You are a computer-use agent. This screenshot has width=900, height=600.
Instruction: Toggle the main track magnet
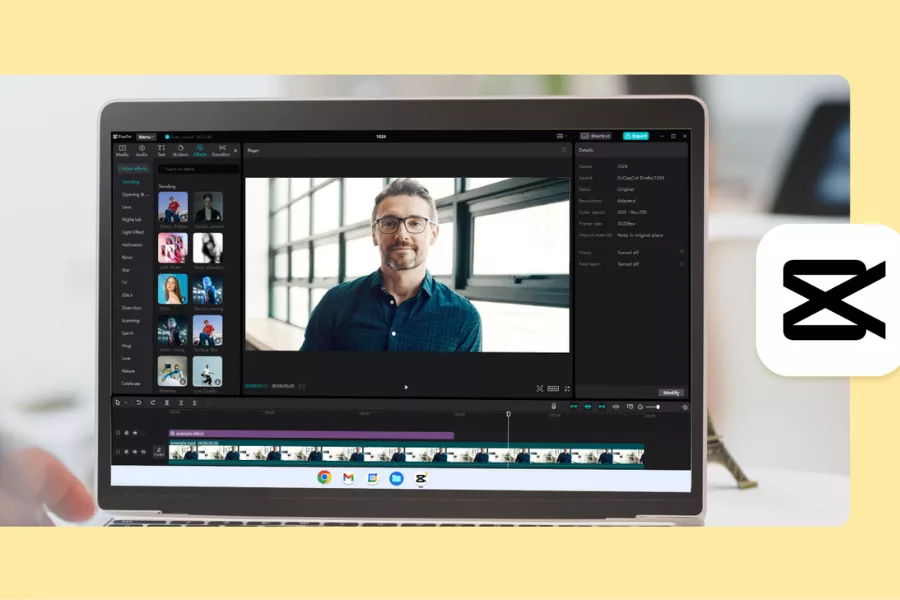573,407
